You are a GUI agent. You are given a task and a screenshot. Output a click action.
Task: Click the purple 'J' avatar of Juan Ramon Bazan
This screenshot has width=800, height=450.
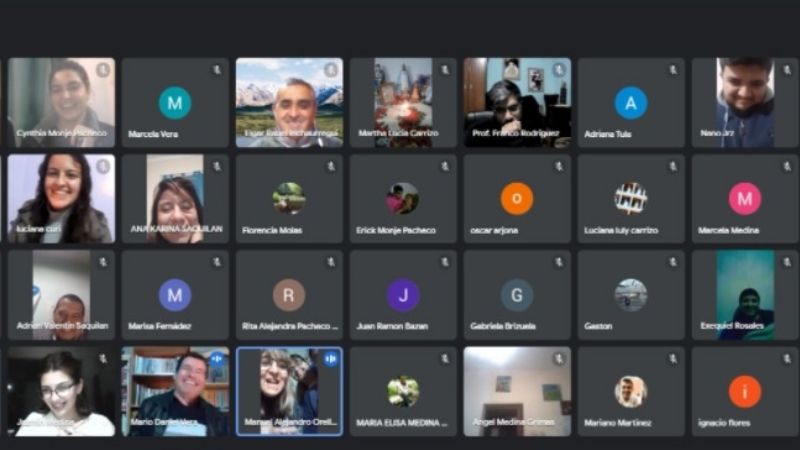point(403,294)
